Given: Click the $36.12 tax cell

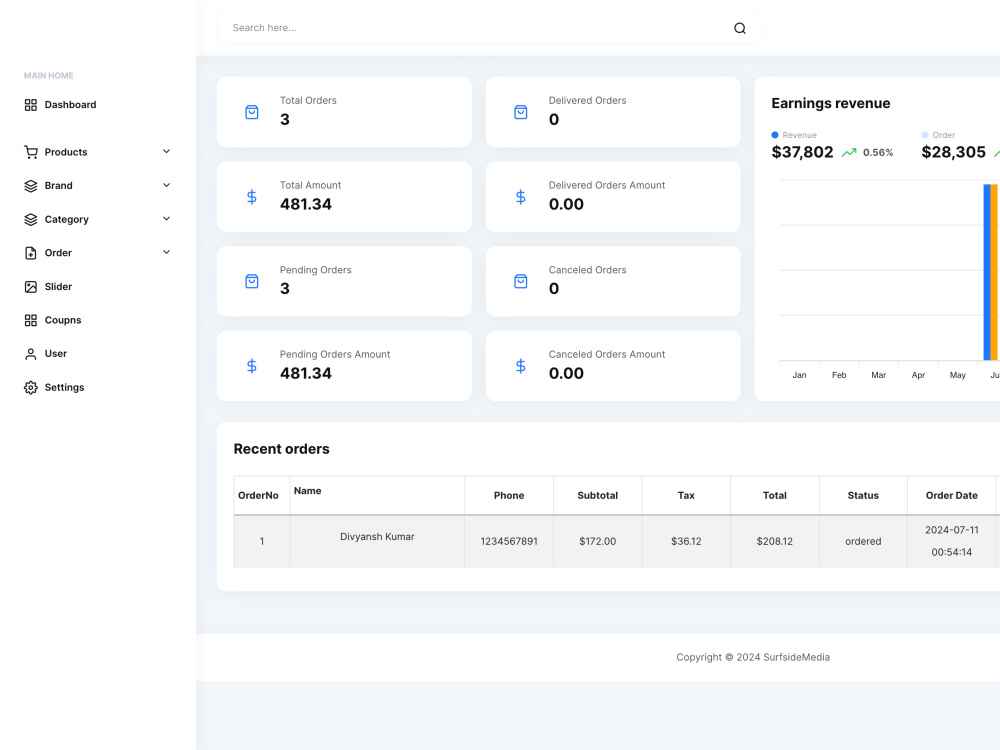Looking at the screenshot, I should point(686,541).
